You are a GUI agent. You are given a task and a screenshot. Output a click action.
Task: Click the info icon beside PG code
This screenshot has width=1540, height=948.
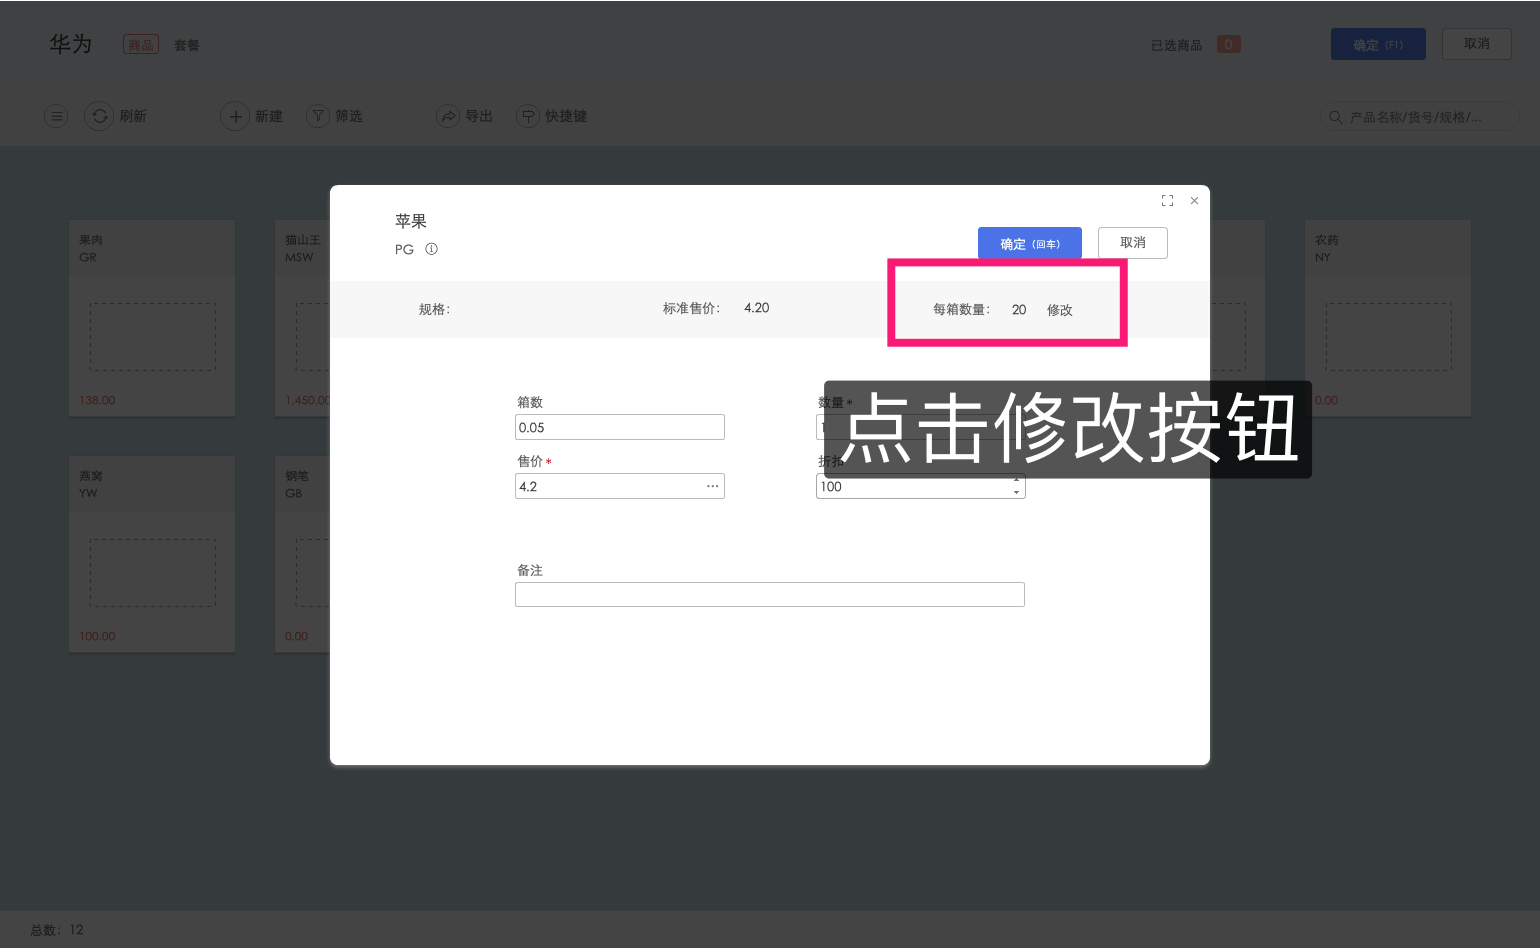click(431, 249)
